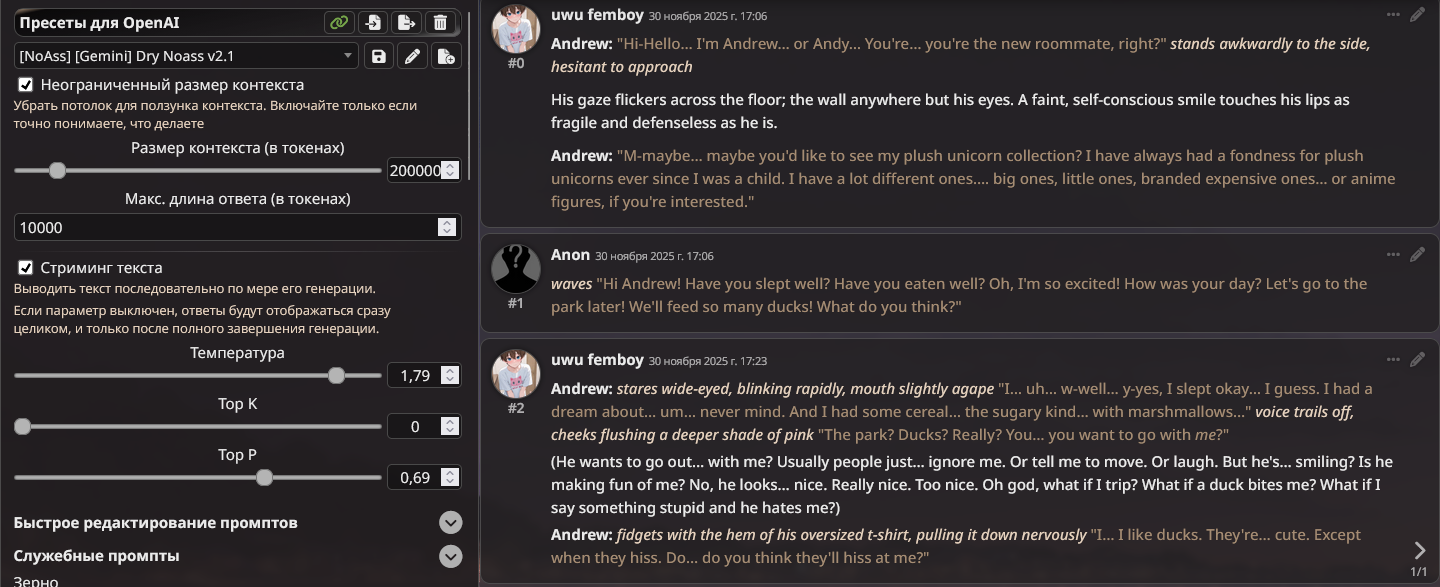Delete the preset with the trash icon
Image resolution: width=1440 pixels, height=587 pixels.
click(440, 23)
